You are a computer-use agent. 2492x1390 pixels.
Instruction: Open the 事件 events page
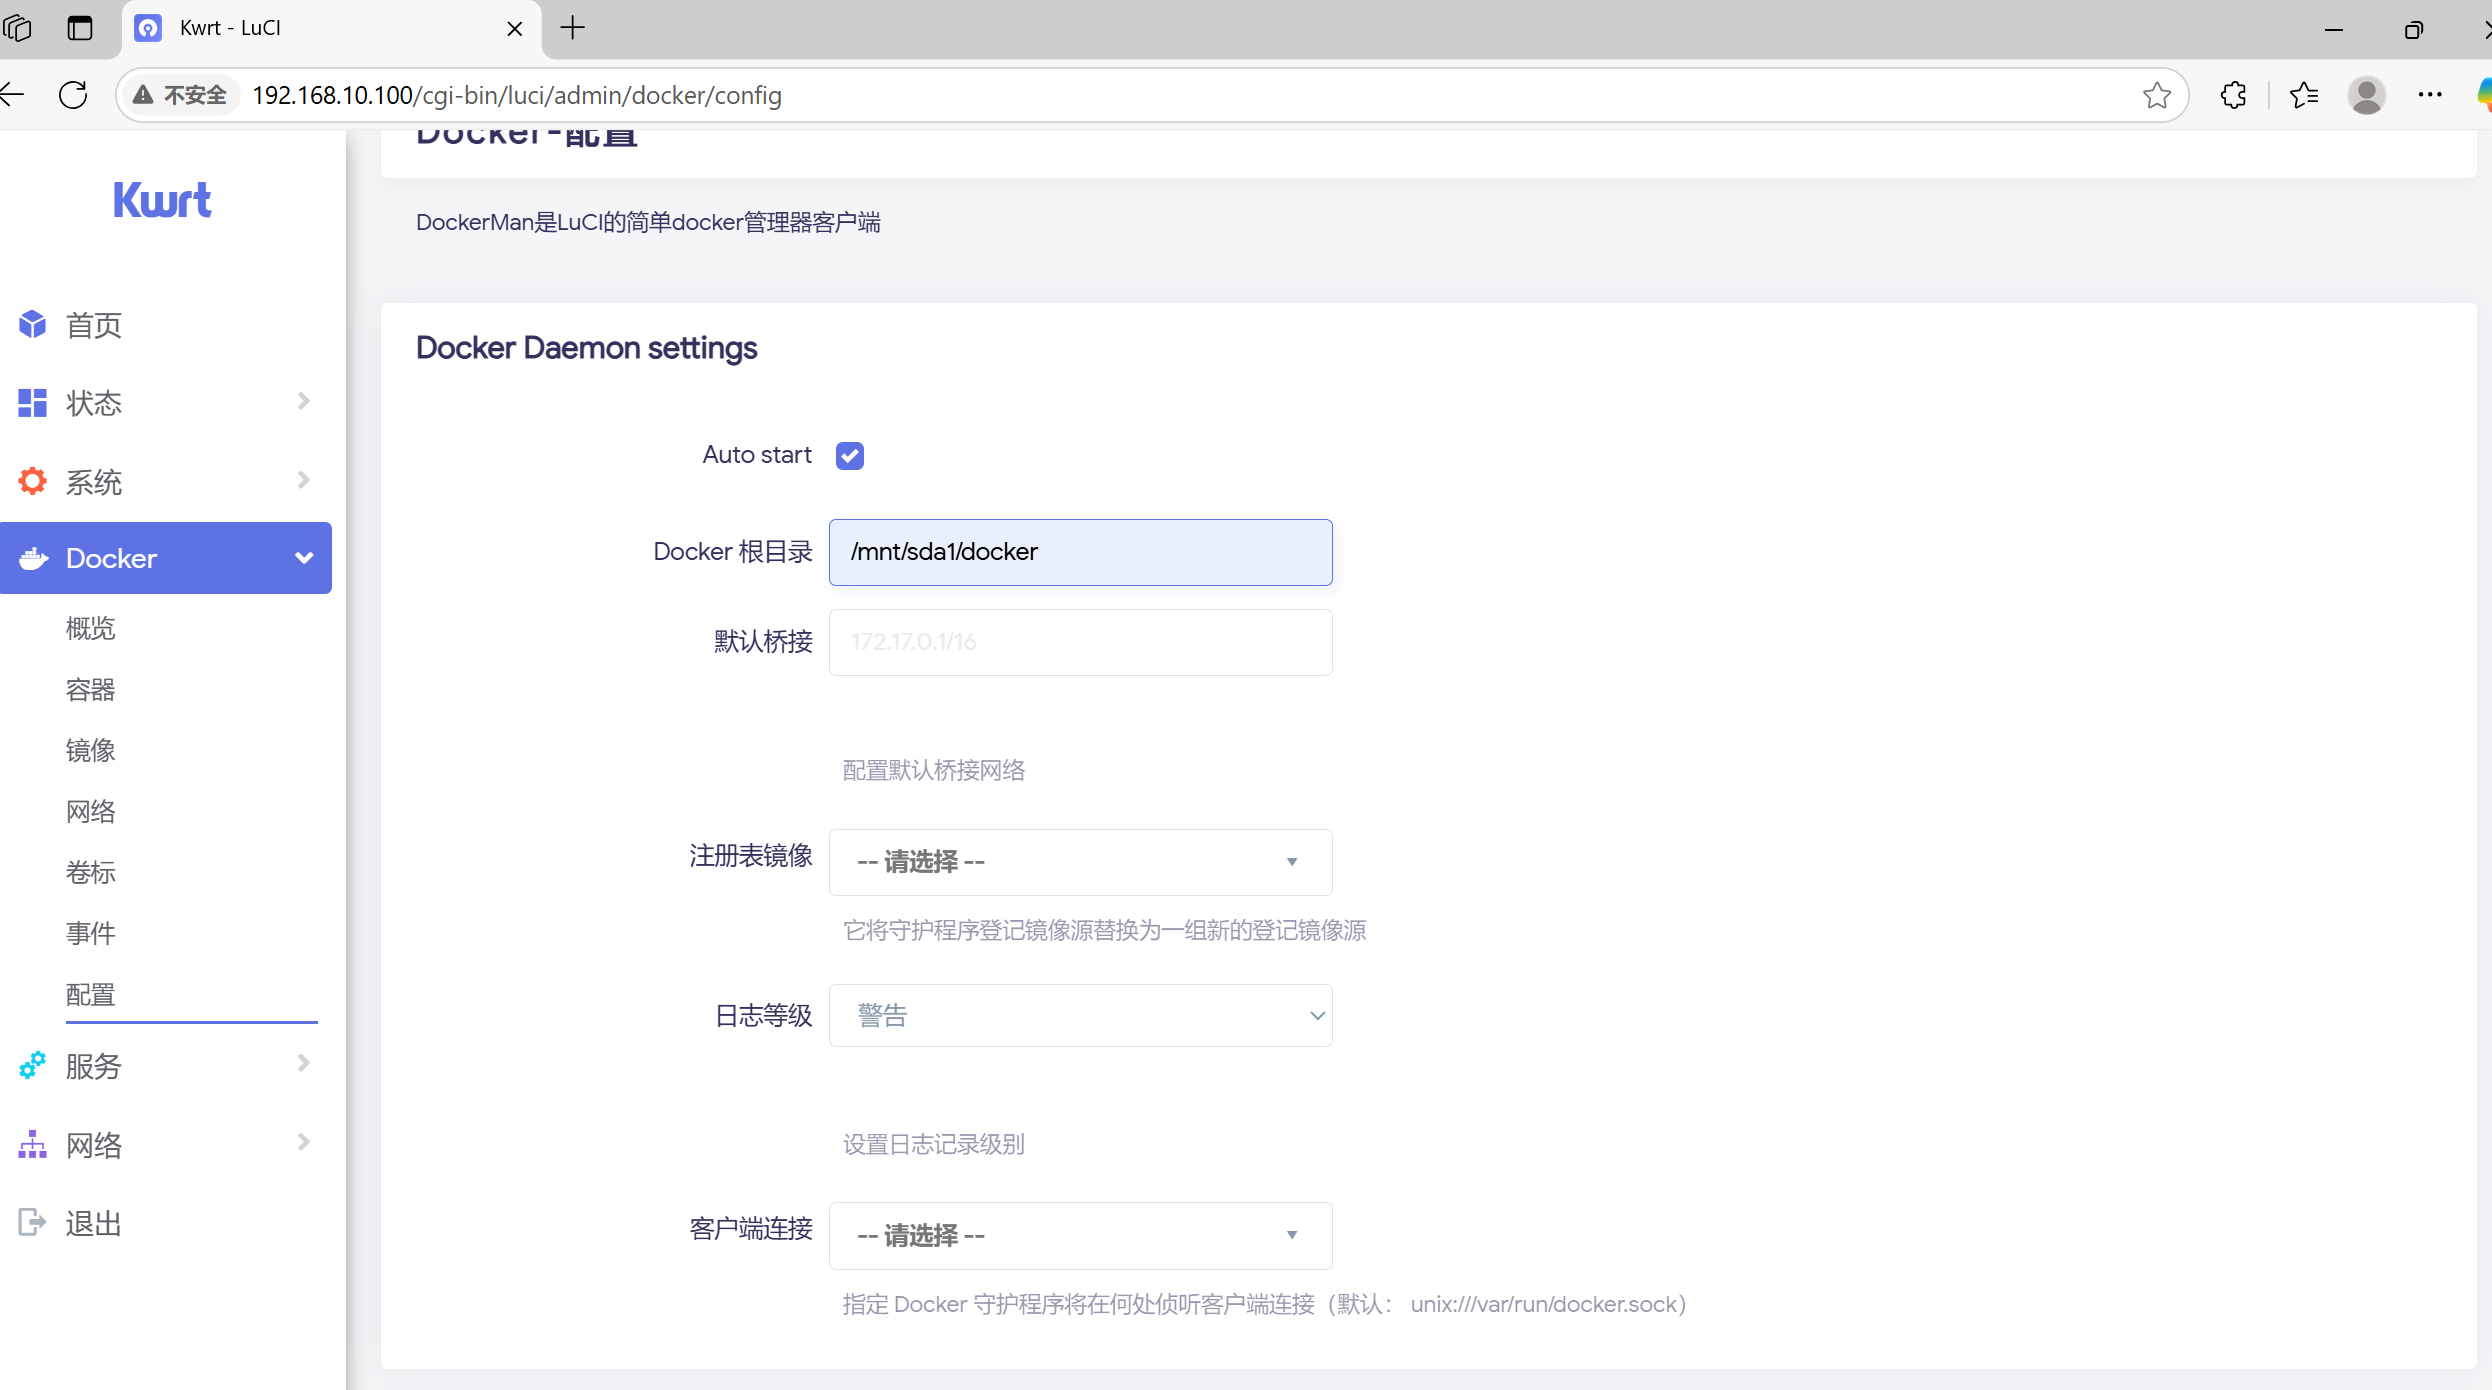[89, 933]
